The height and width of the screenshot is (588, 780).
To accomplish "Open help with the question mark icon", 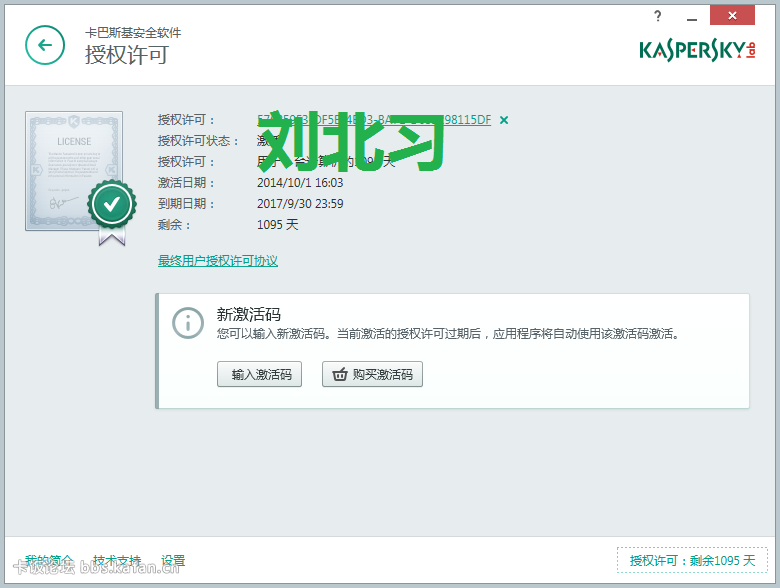I will click(658, 16).
